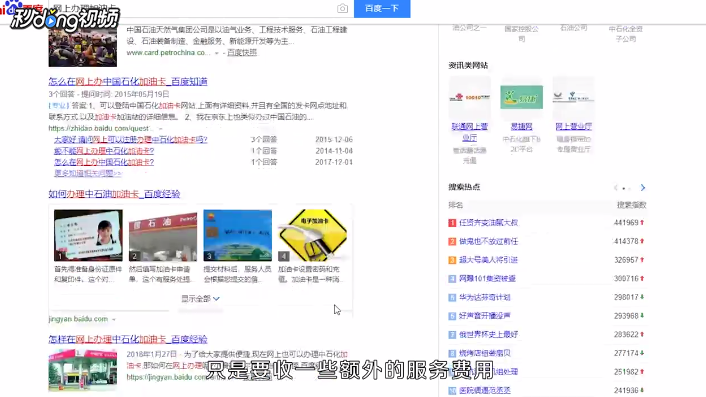Click the blue rank 5 badge
Screen dimensions: 706x397
pyautogui.click(x=453, y=298)
